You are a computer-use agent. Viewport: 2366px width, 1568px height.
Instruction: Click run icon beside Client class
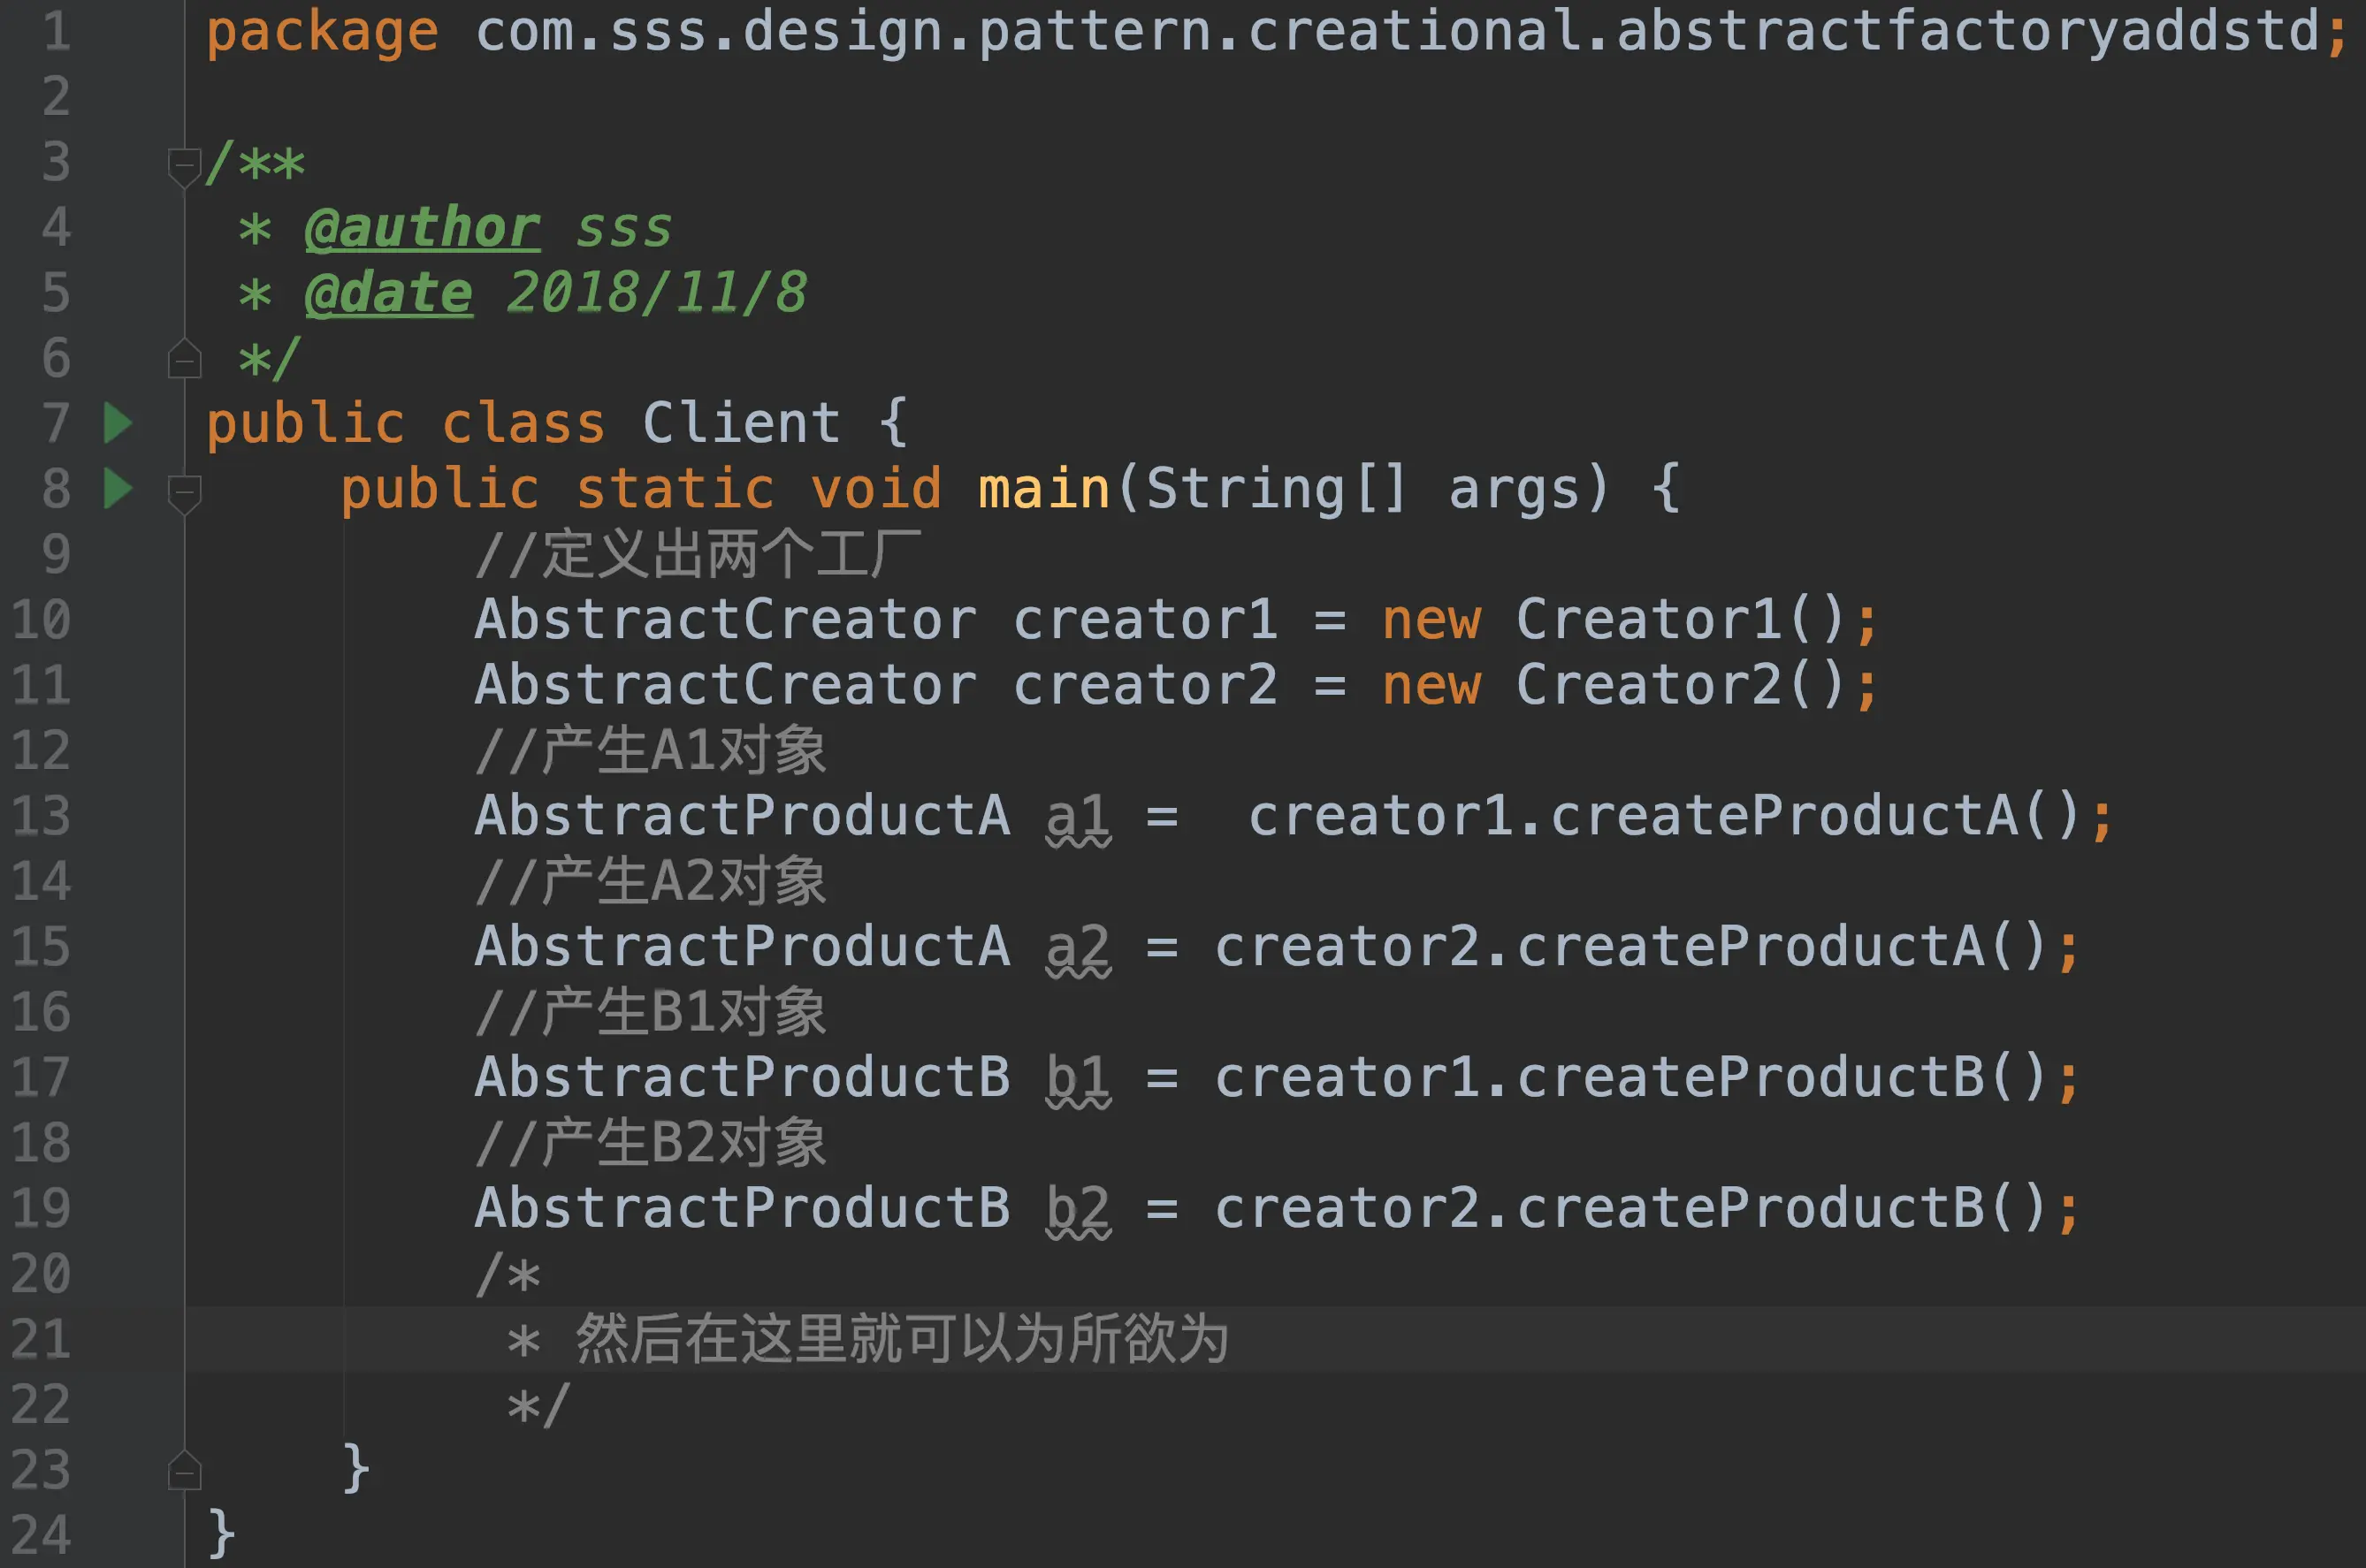point(118,423)
